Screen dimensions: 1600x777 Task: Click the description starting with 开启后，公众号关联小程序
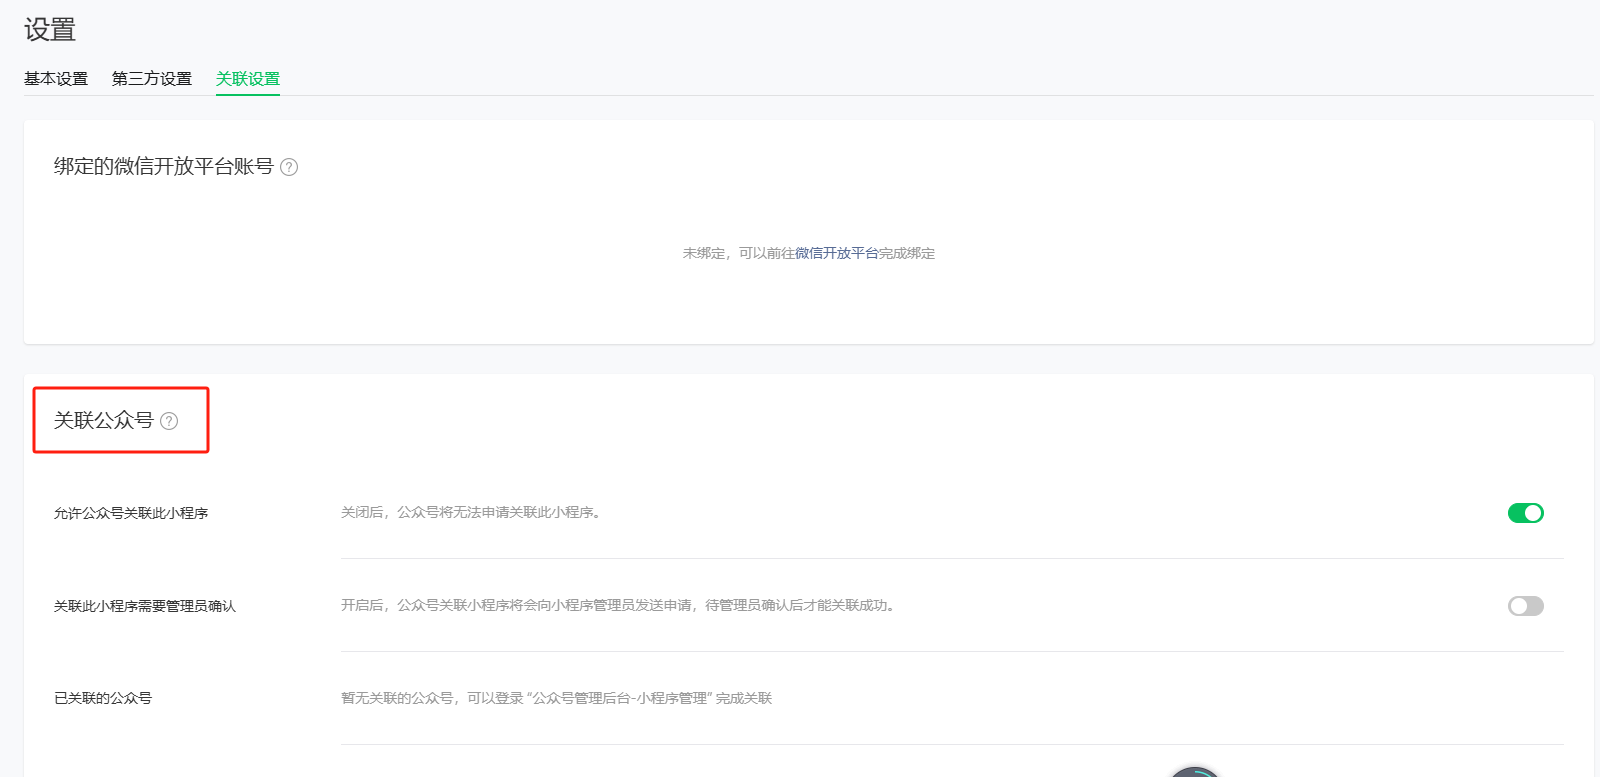(x=618, y=605)
